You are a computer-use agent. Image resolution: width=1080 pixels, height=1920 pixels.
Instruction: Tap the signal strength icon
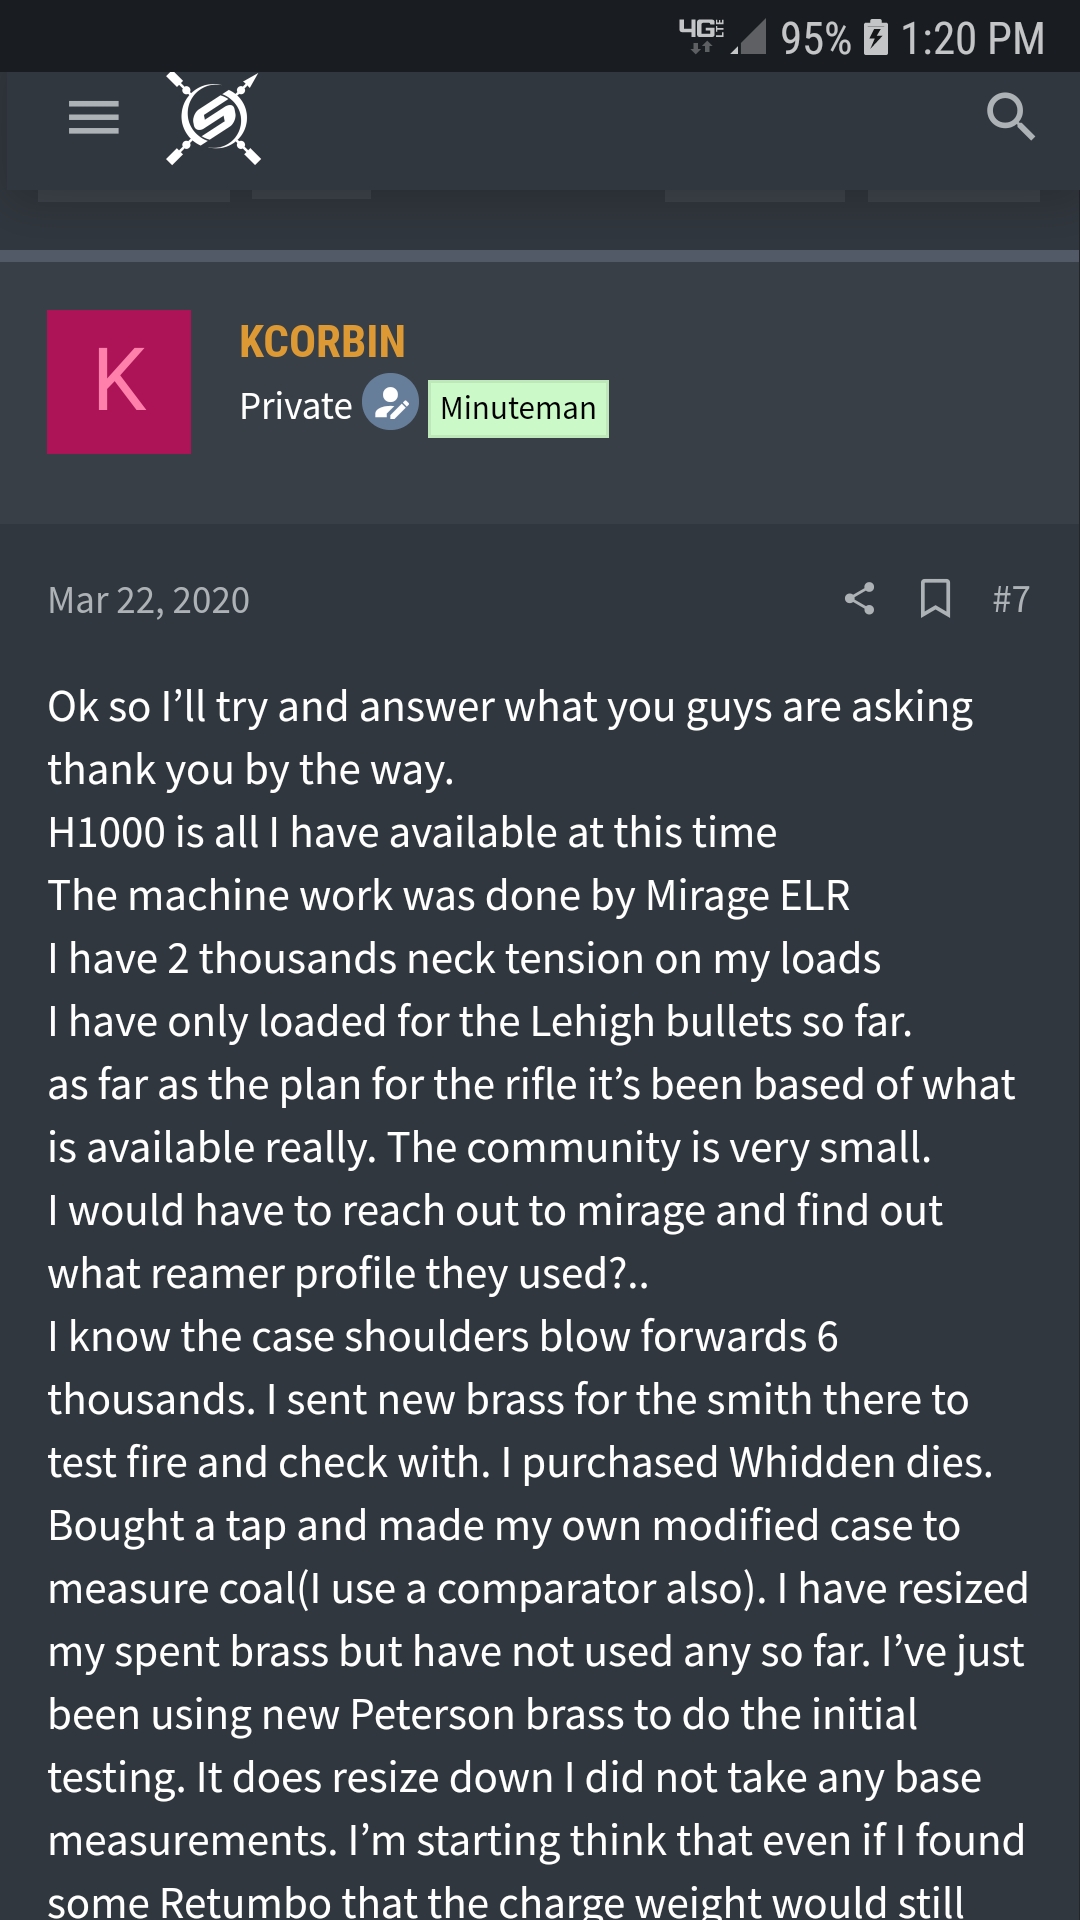click(x=748, y=38)
